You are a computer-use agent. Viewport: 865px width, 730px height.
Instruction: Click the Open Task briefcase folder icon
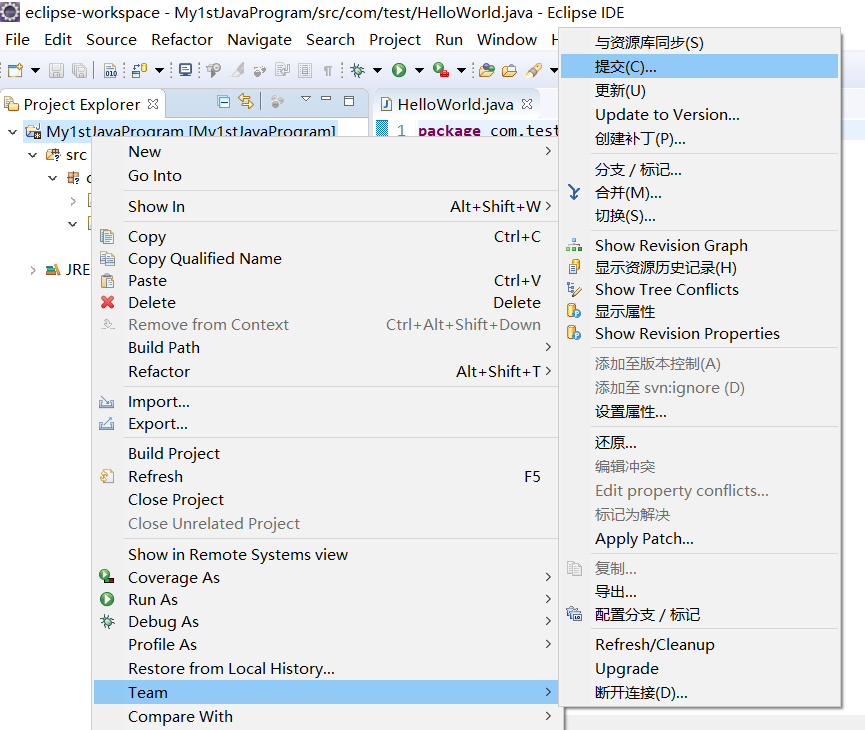(509, 70)
